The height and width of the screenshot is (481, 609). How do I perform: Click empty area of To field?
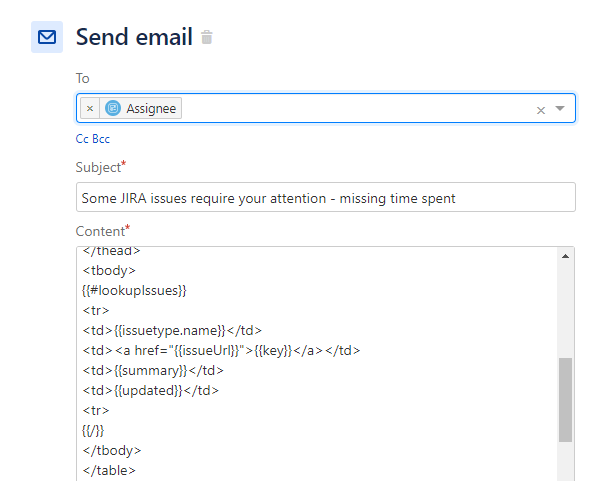[357, 108]
